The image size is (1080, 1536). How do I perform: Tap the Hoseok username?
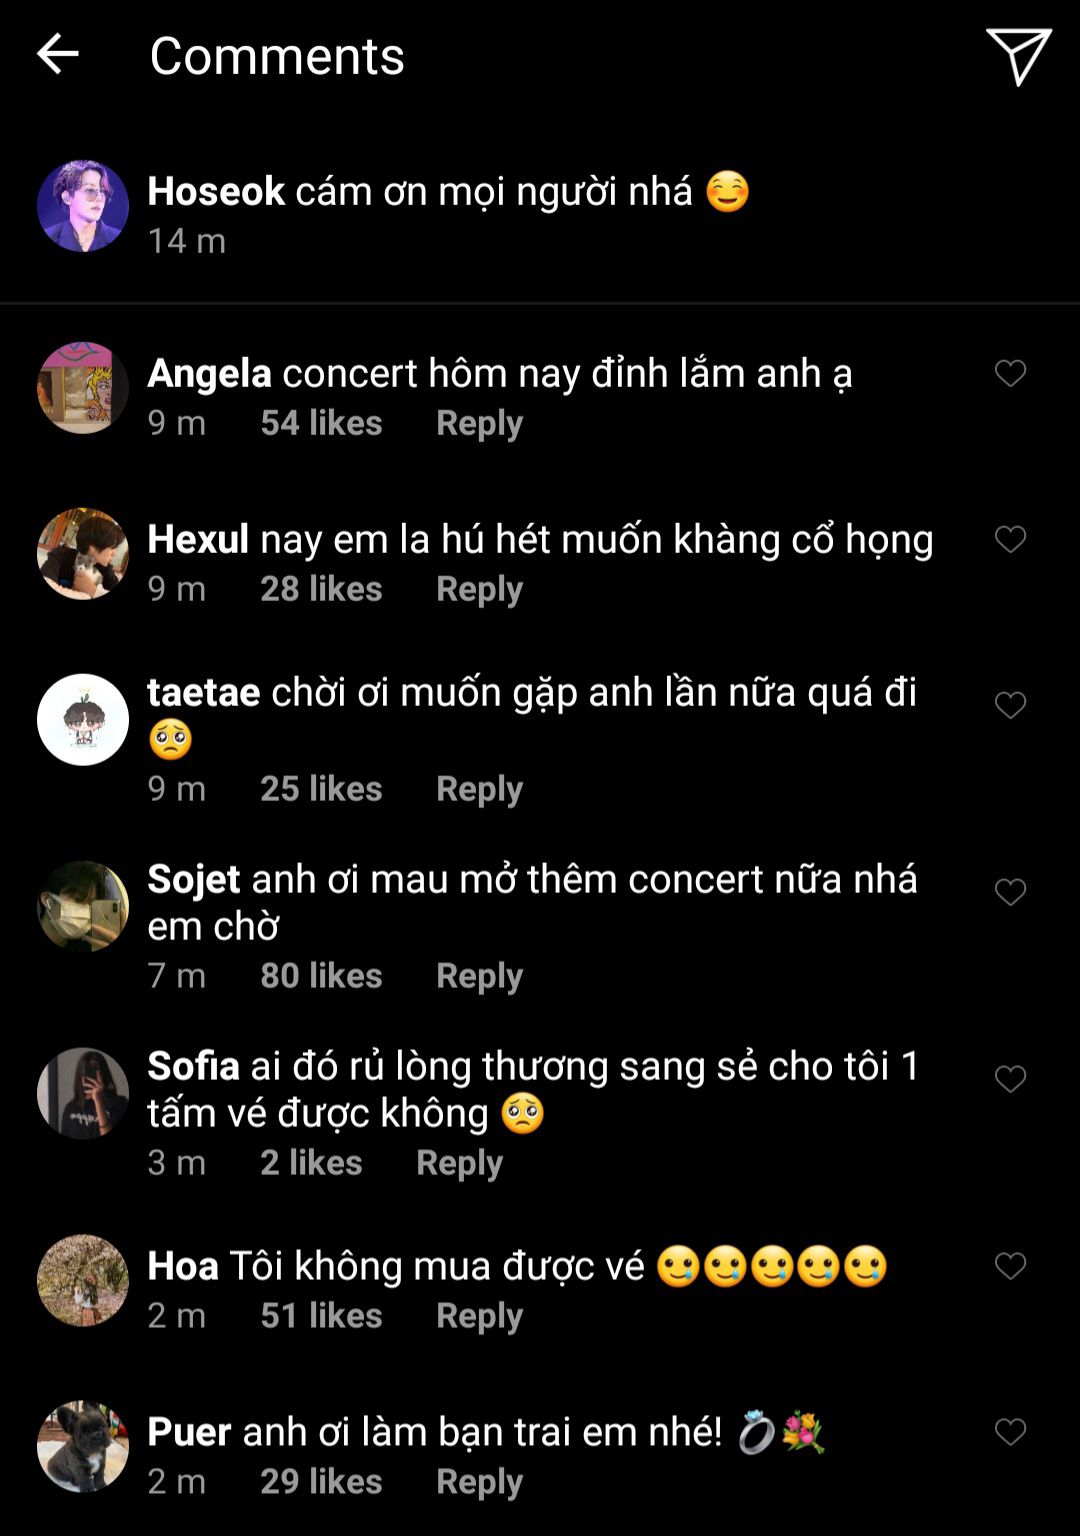[x=216, y=191]
